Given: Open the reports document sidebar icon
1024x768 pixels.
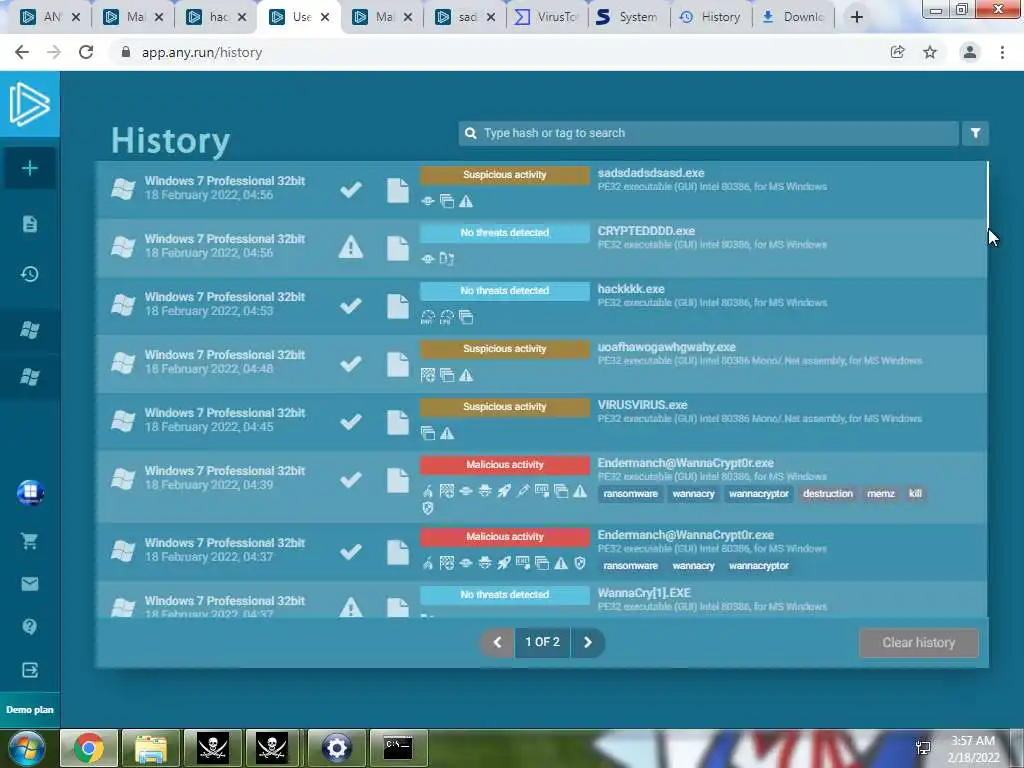Looking at the screenshot, I should pyautogui.click(x=29, y=224).
